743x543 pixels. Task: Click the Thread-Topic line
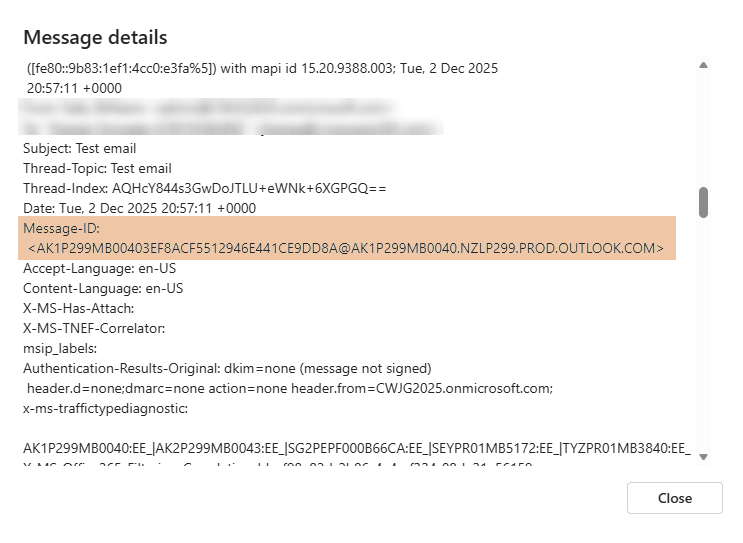(97, 168)
